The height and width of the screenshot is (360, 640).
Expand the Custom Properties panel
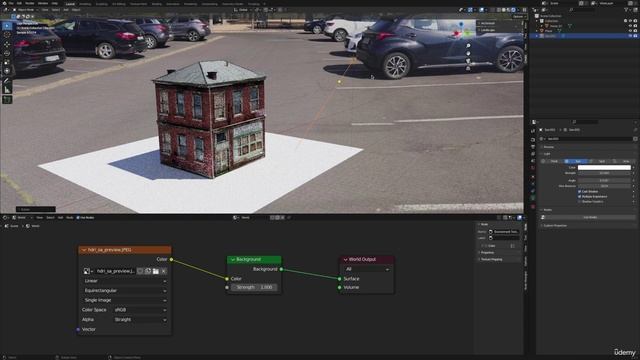555,225
